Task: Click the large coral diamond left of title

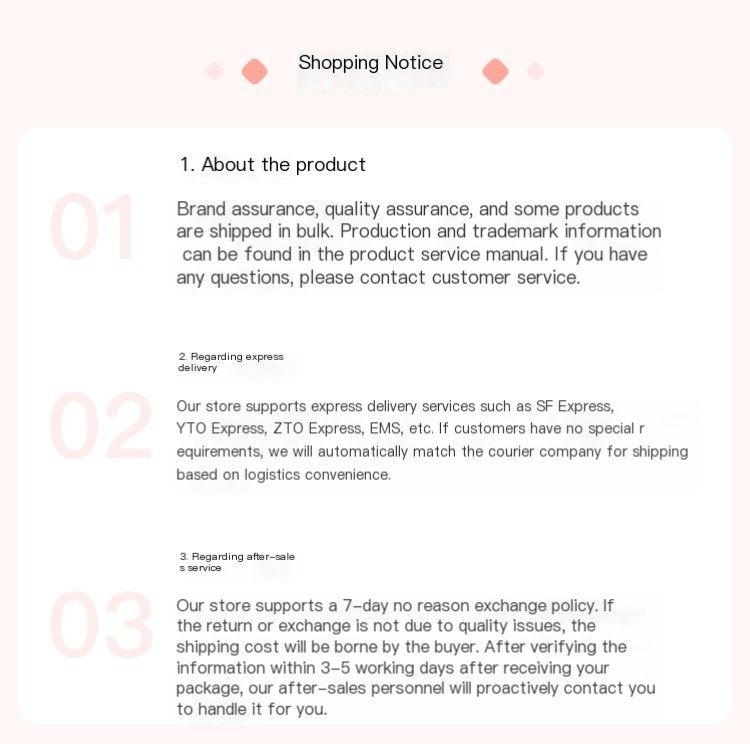Action: pyautogui.click(x=254, y=71)
